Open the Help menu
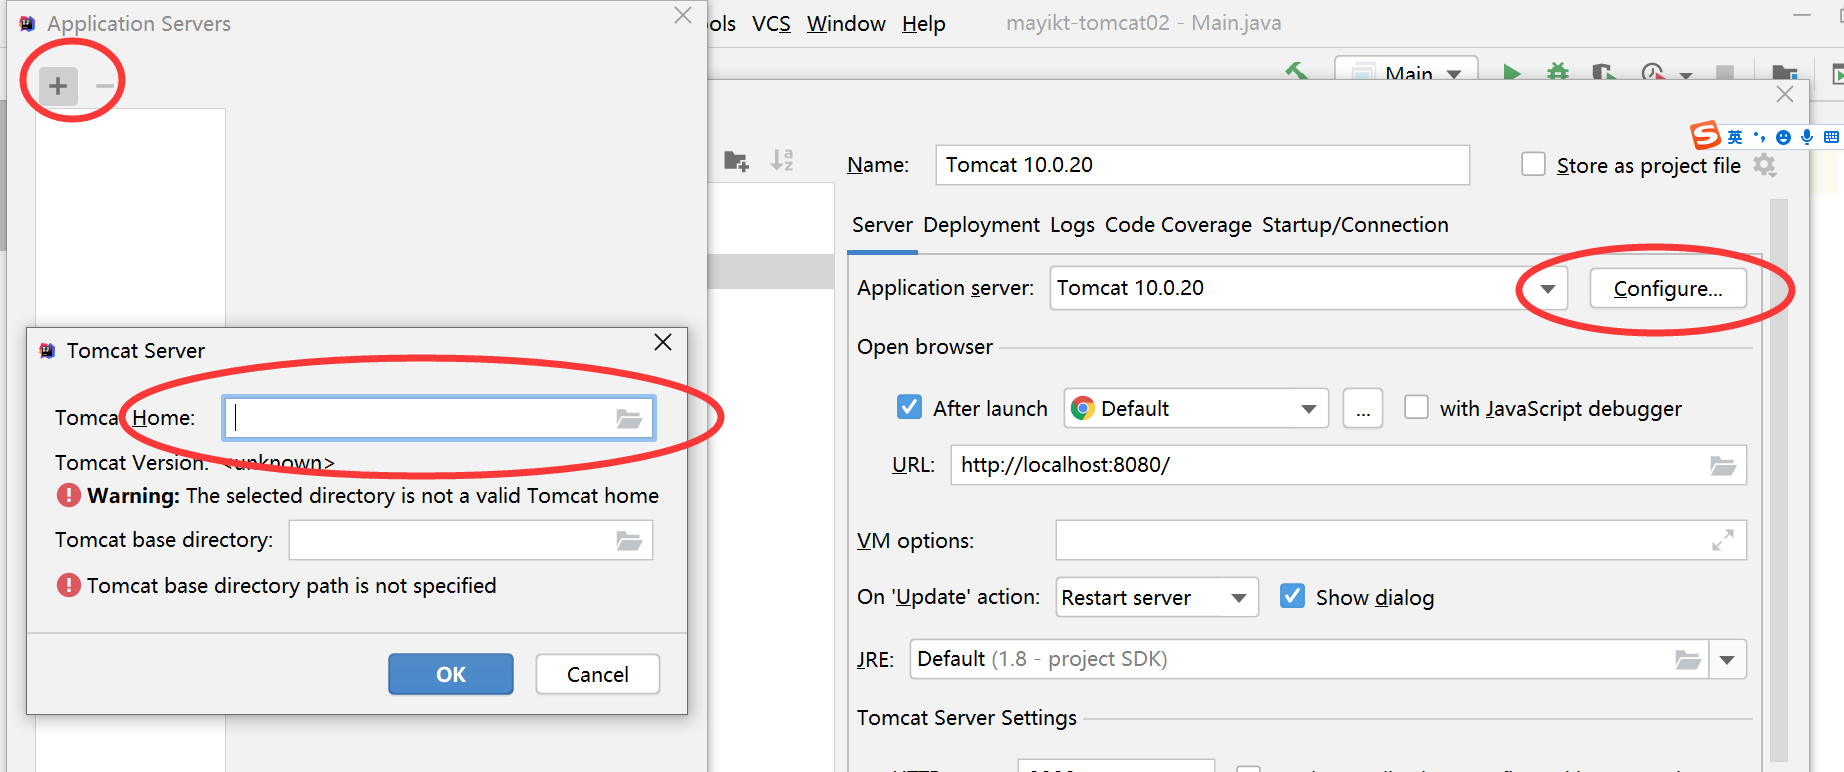Screen dimensions: 1844x772 [x=923, y=23]
